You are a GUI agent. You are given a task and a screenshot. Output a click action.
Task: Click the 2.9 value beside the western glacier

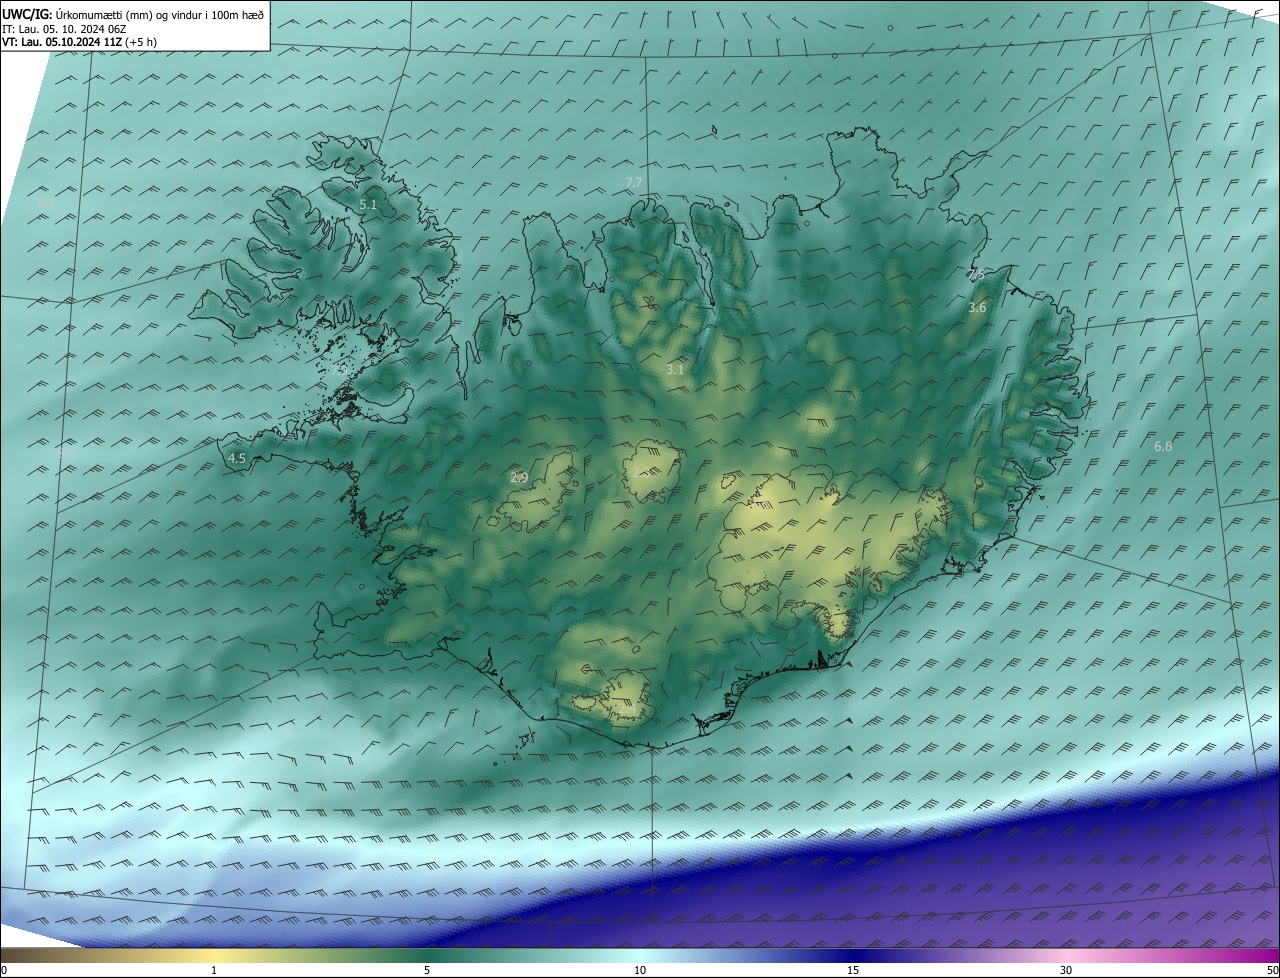519,477
